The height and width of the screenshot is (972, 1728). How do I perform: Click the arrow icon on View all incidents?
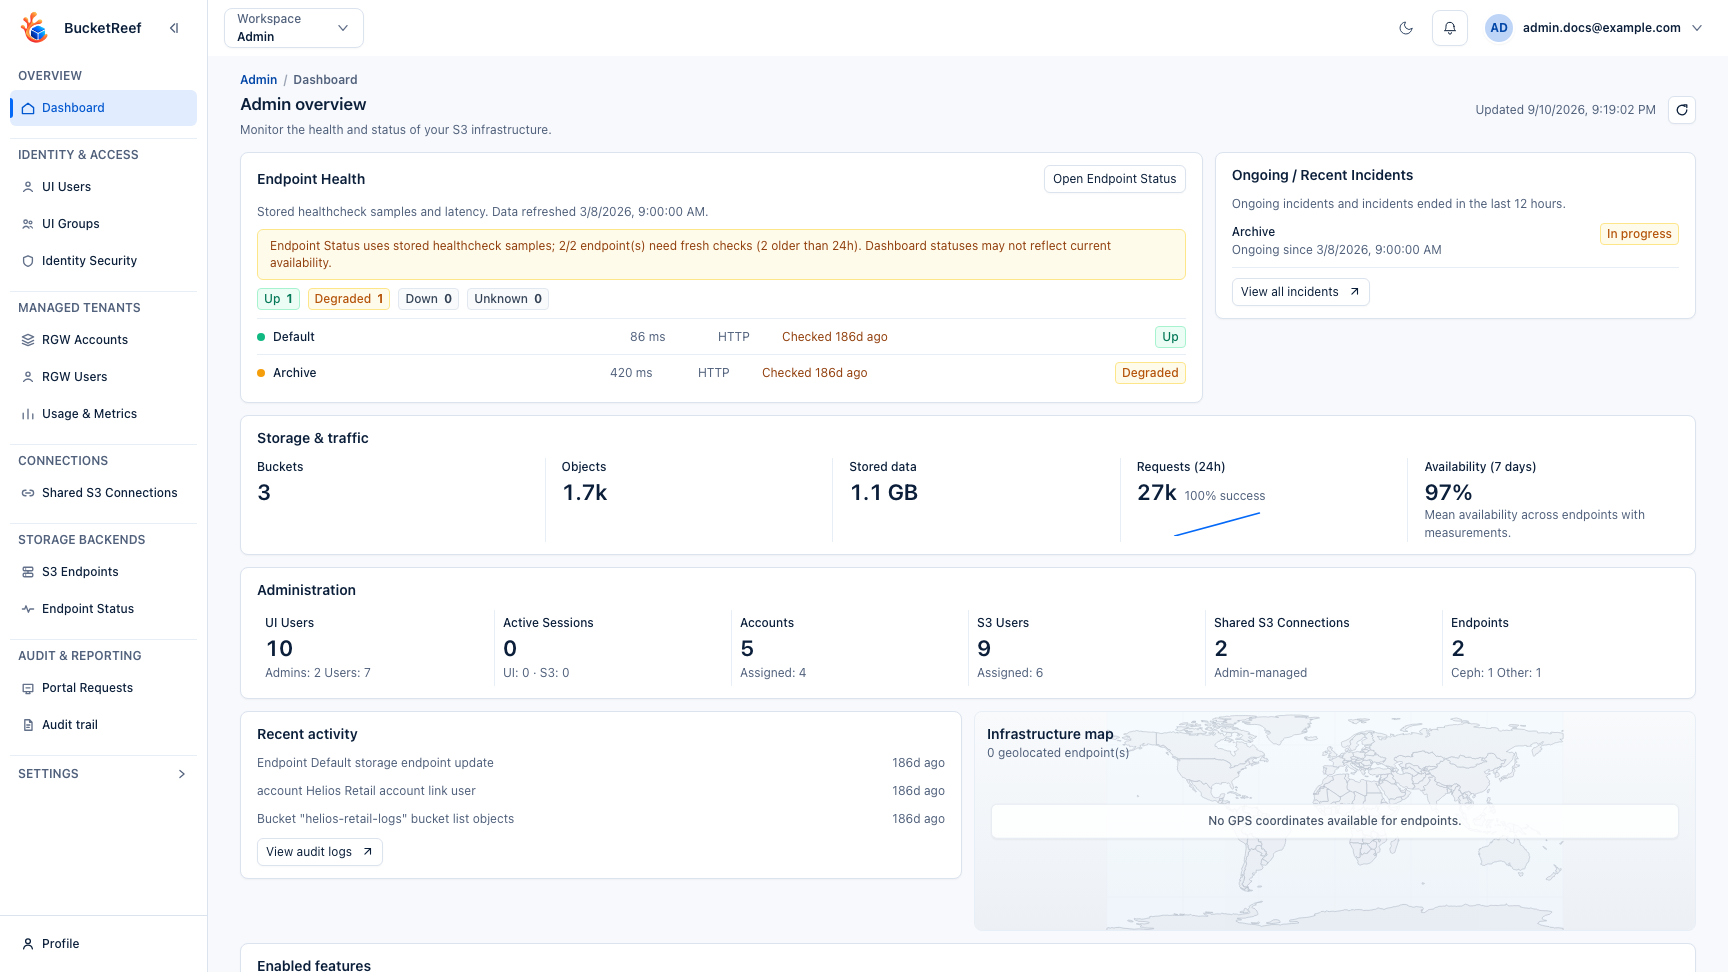point(1355,292)
